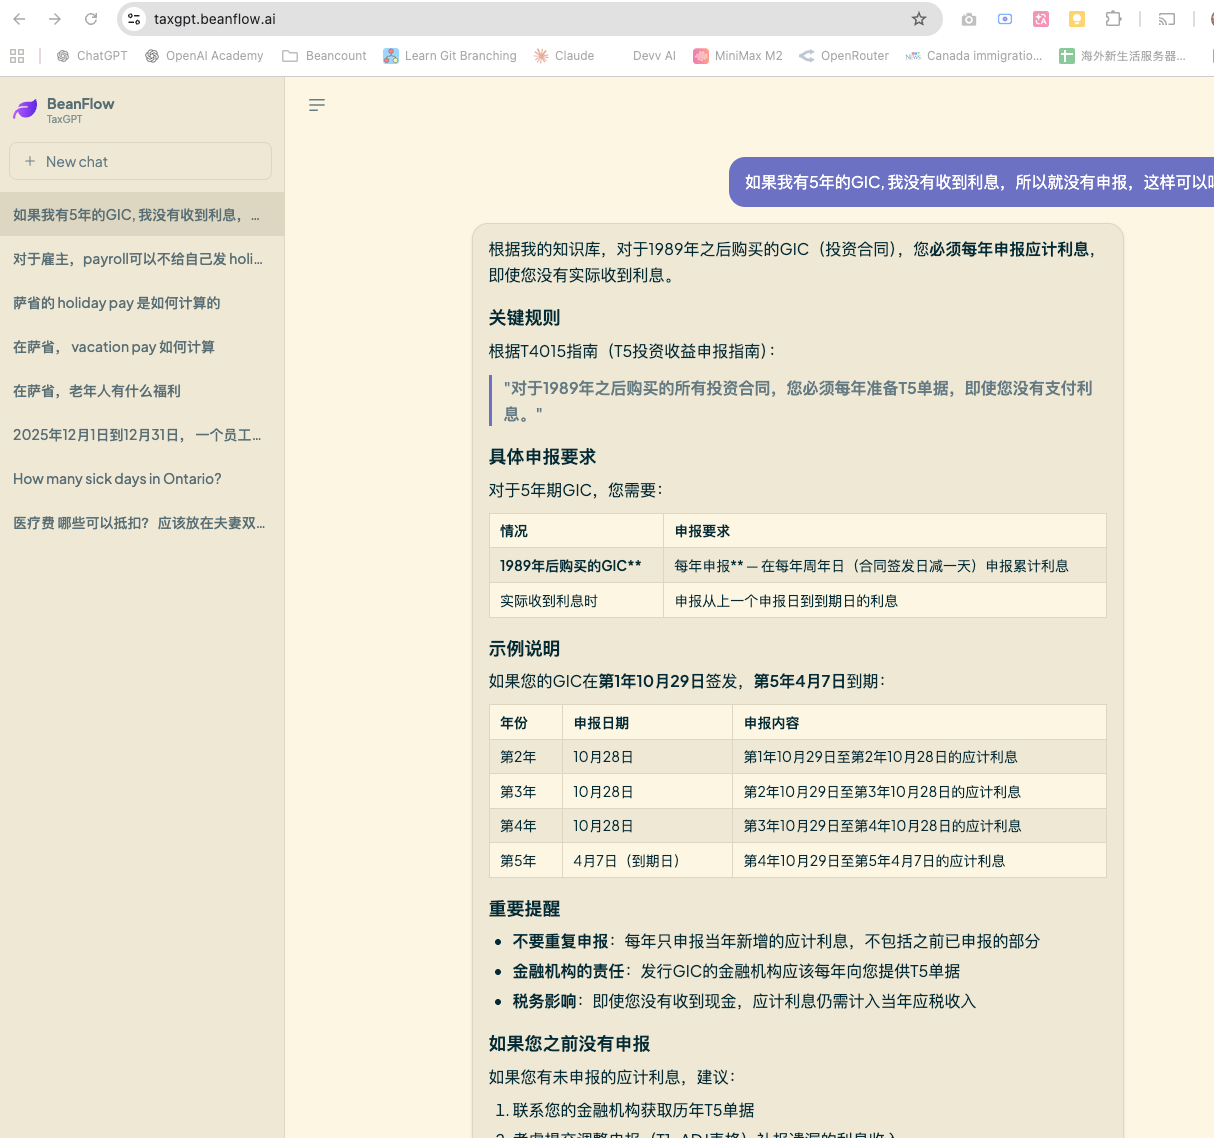Open the 萨省 holiday pay chat
The width and height of the screenshot is (1214, 1138).
[x=117, y=303]
